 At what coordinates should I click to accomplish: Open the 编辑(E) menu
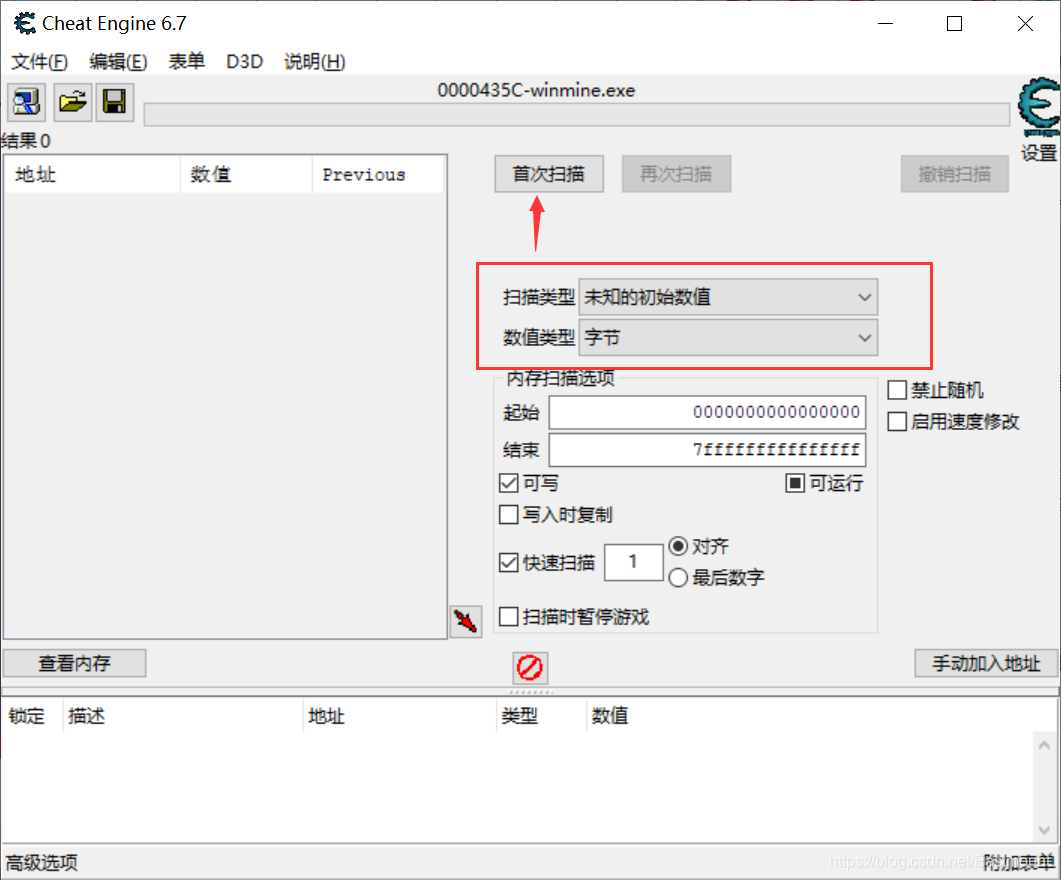tap(118, 62)
